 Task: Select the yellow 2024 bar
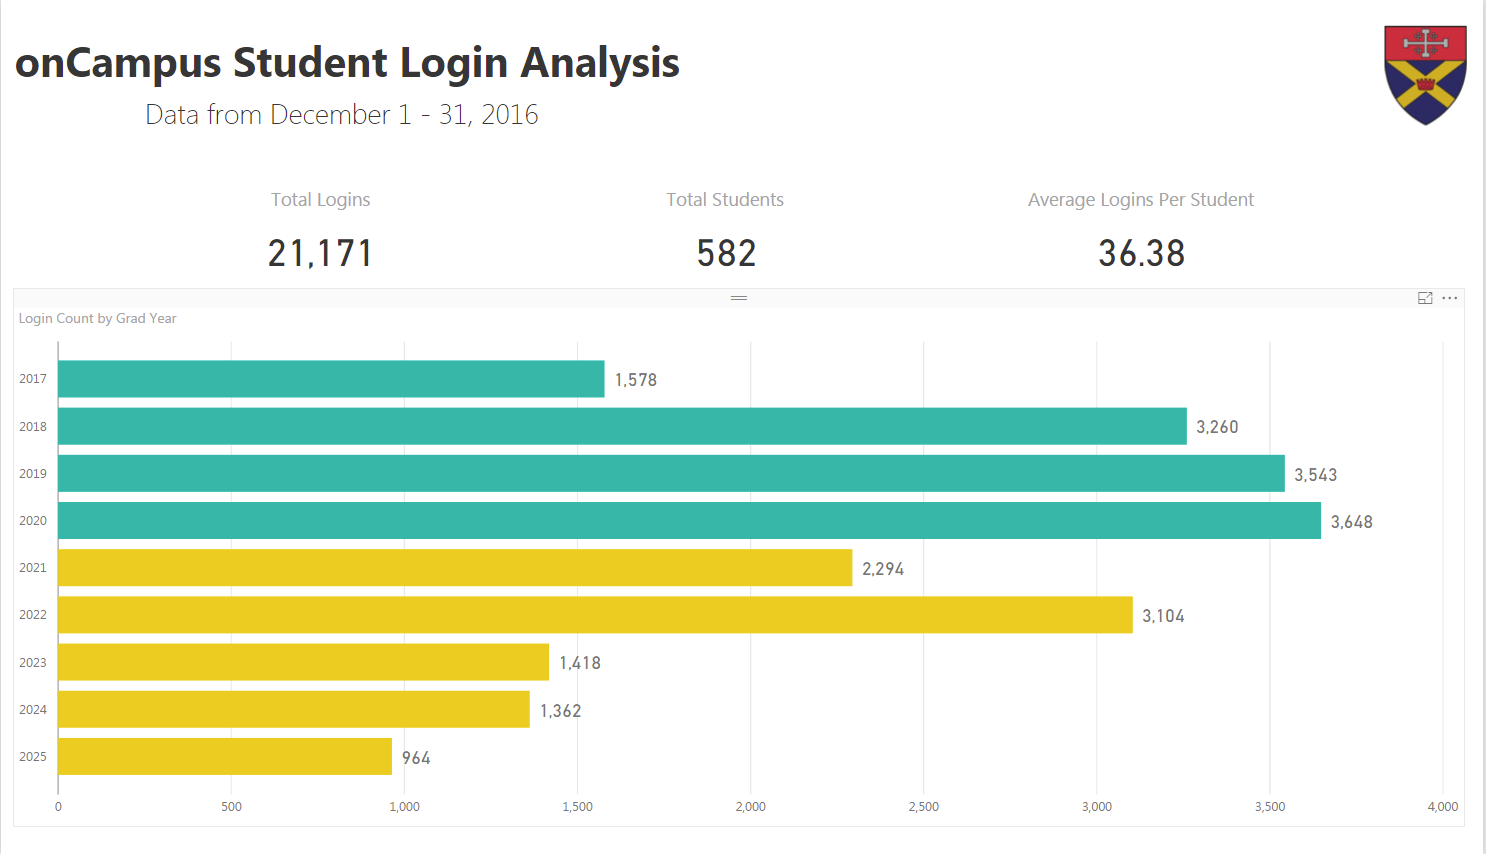tap(294, 709)
